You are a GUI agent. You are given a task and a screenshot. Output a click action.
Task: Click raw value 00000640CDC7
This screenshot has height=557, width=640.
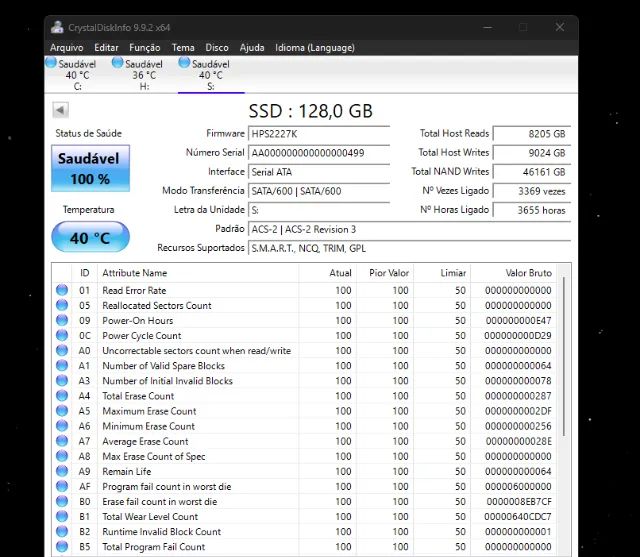[518, 517]
